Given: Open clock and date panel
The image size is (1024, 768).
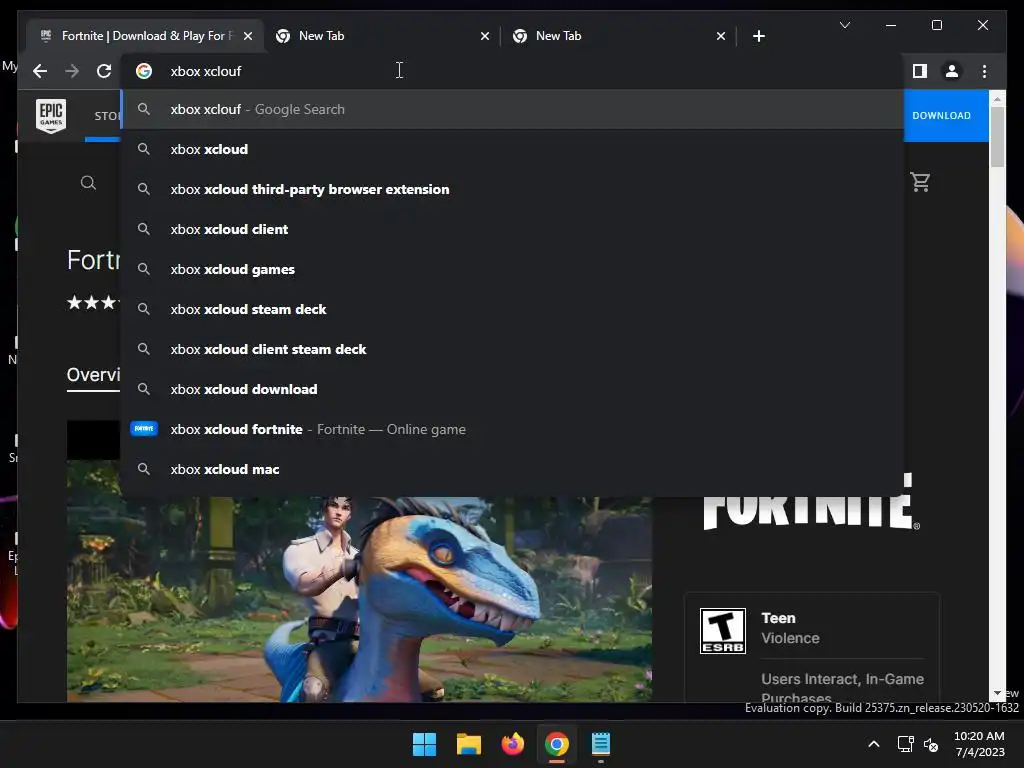Looking at the screenshot, I should click(x=979, y=744).
